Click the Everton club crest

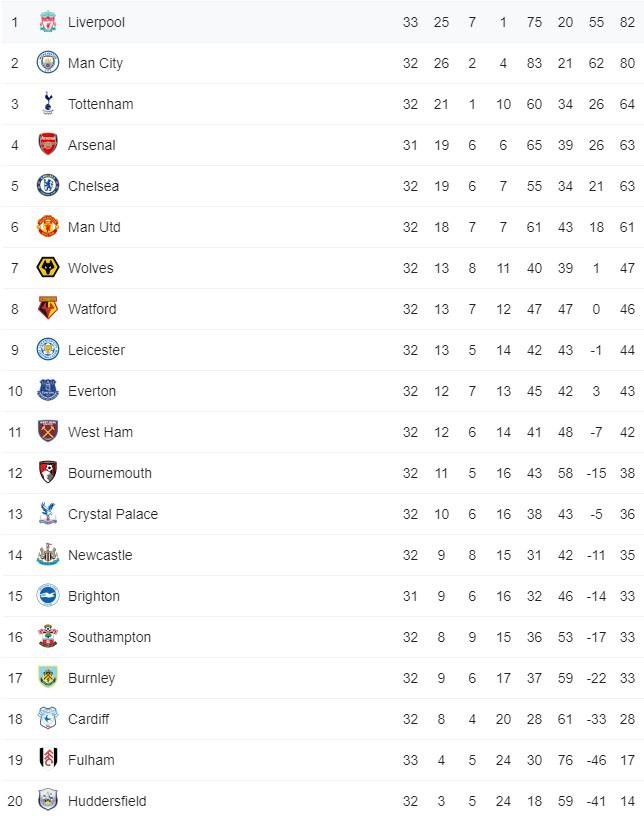coord(48,391)
